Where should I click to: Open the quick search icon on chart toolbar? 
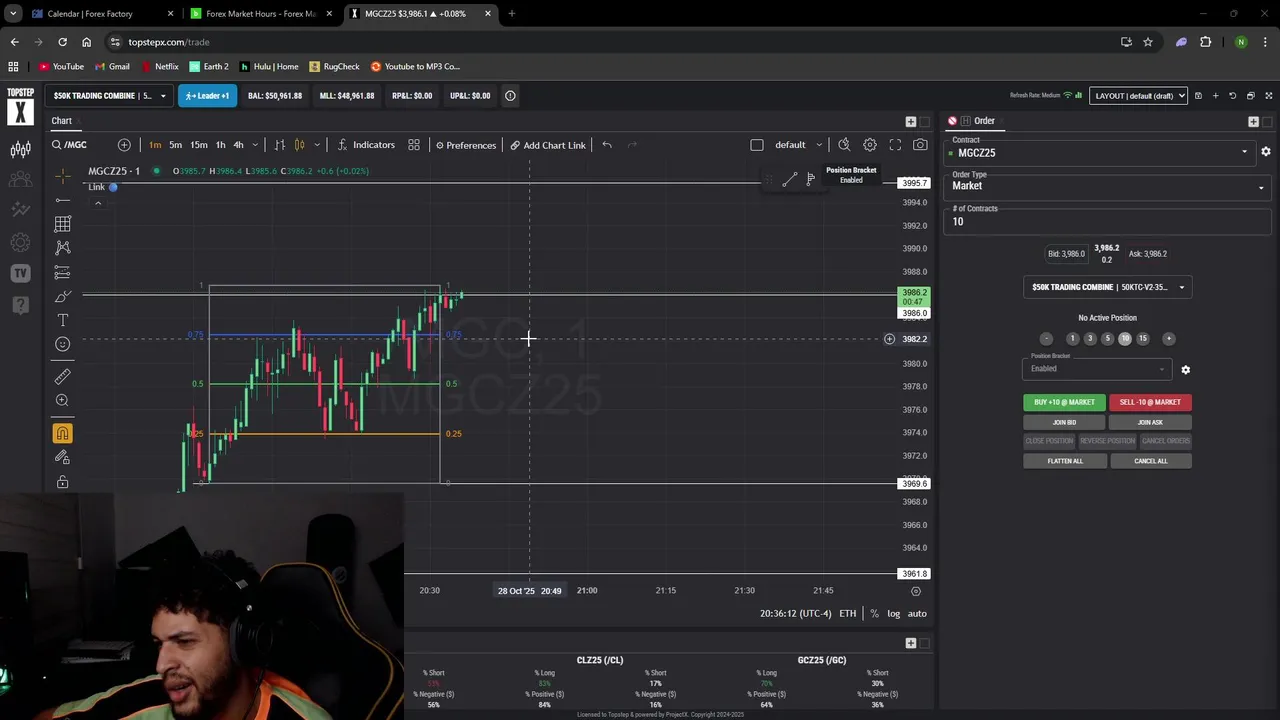click(x=844, y=145)
